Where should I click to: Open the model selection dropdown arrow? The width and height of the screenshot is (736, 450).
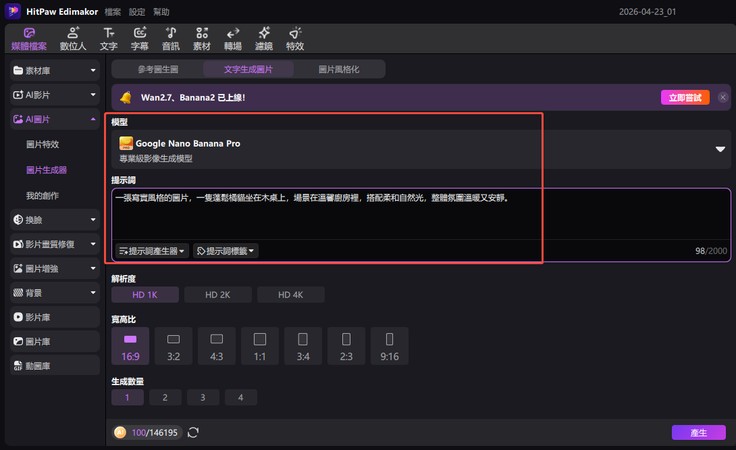pyautogui.click(x=720, y=149)
